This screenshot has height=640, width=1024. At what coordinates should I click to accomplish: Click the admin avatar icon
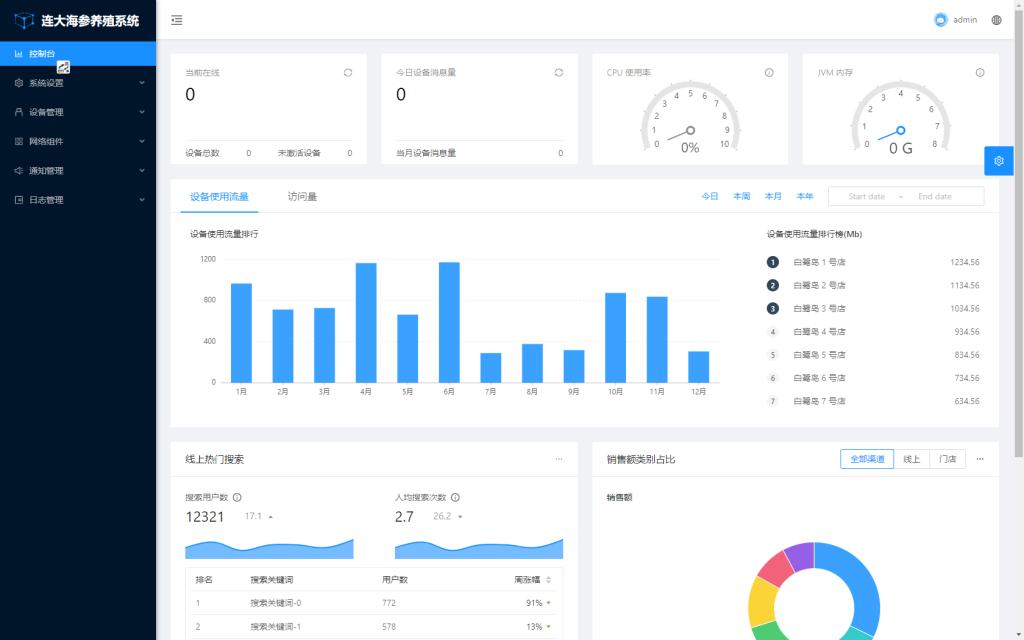pos(940,20)
